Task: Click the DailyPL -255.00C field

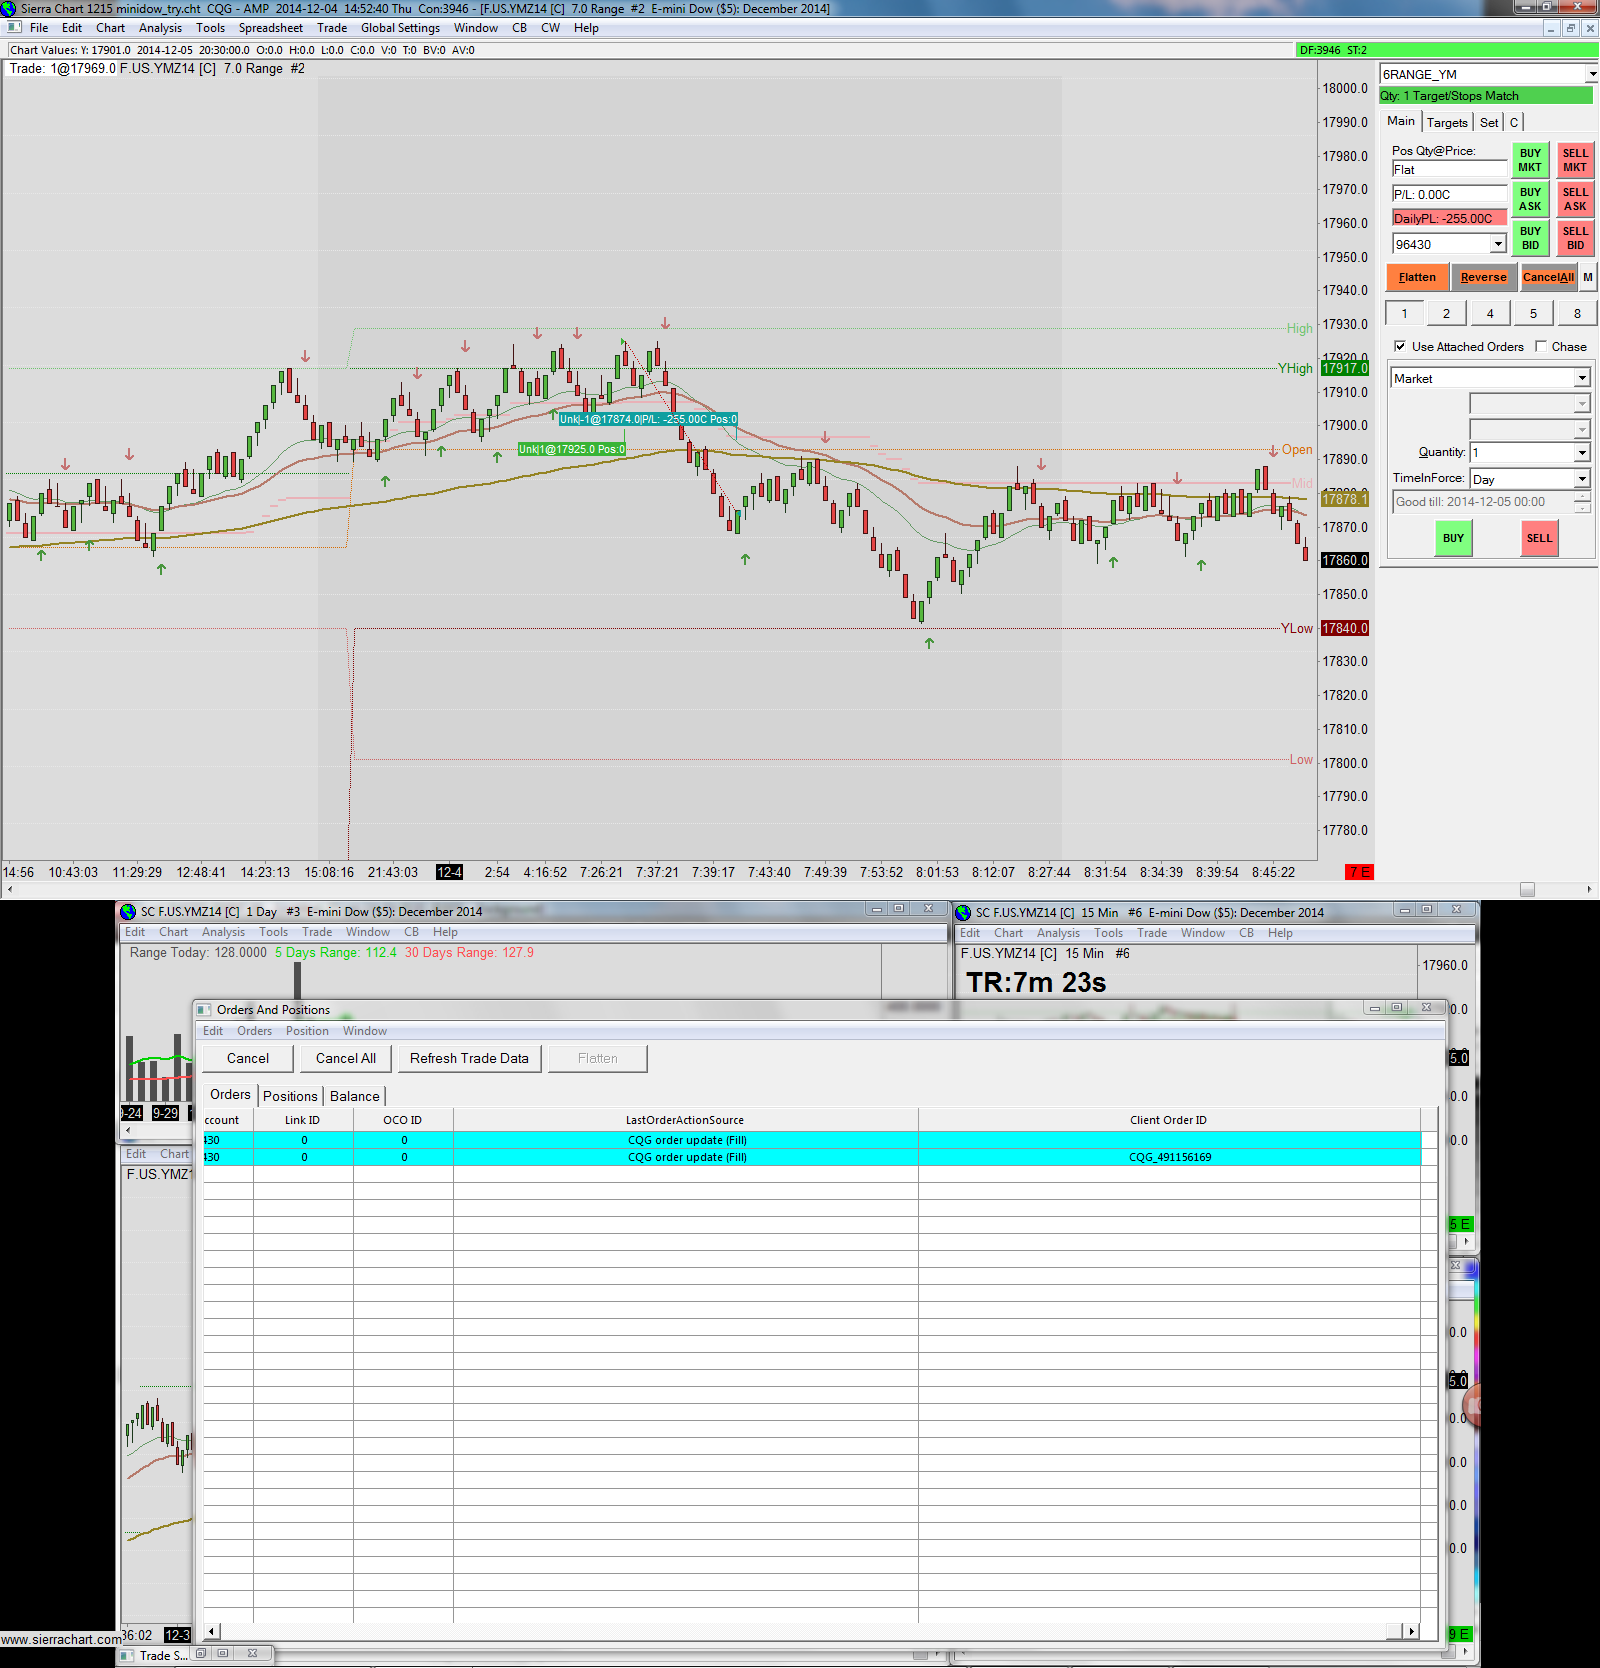Action: 1450,218
